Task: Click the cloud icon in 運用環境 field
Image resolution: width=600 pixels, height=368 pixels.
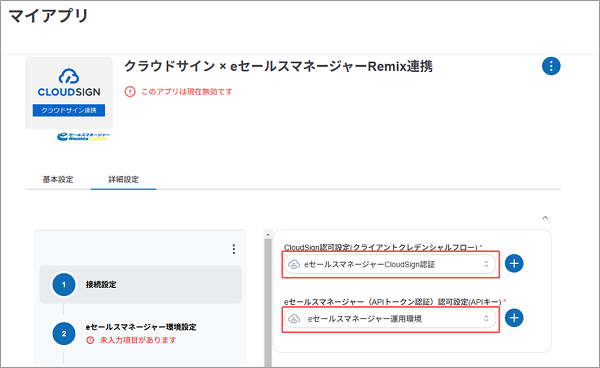Action: coord(294,319)
